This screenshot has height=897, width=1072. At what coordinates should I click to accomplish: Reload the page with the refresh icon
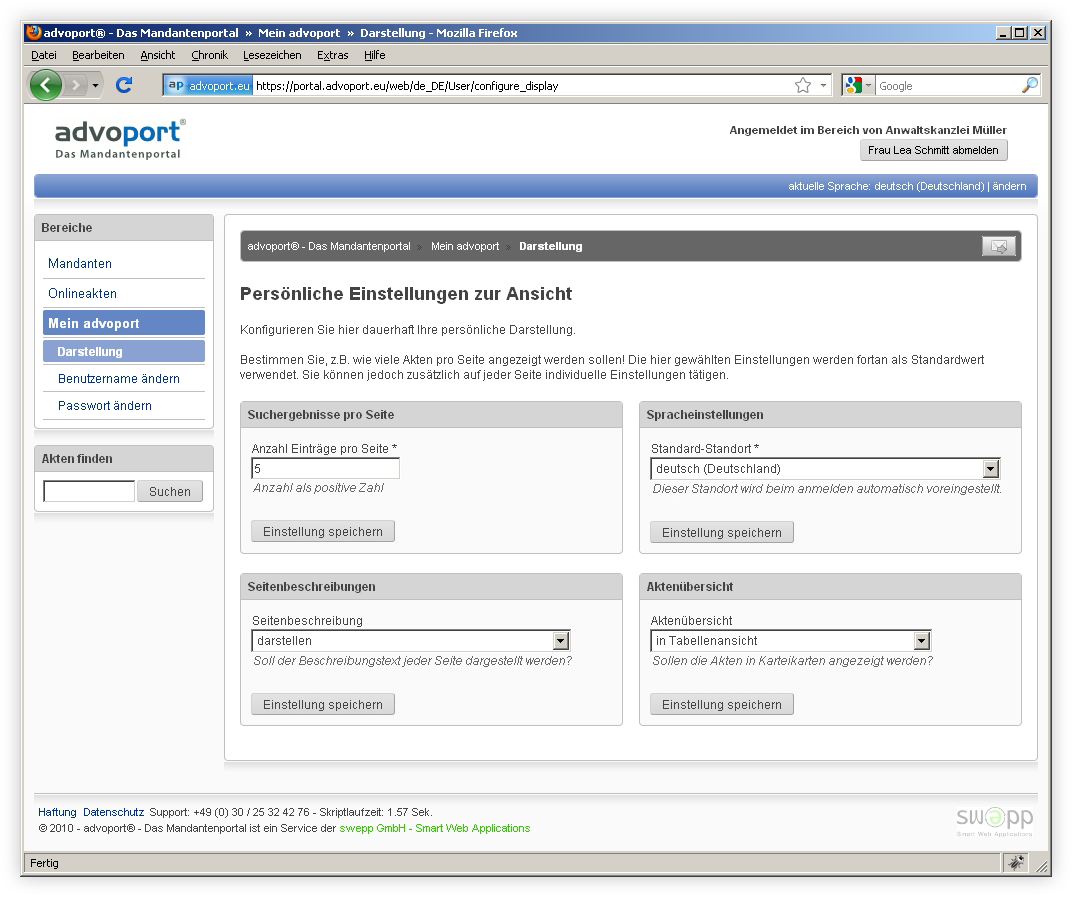124,85
